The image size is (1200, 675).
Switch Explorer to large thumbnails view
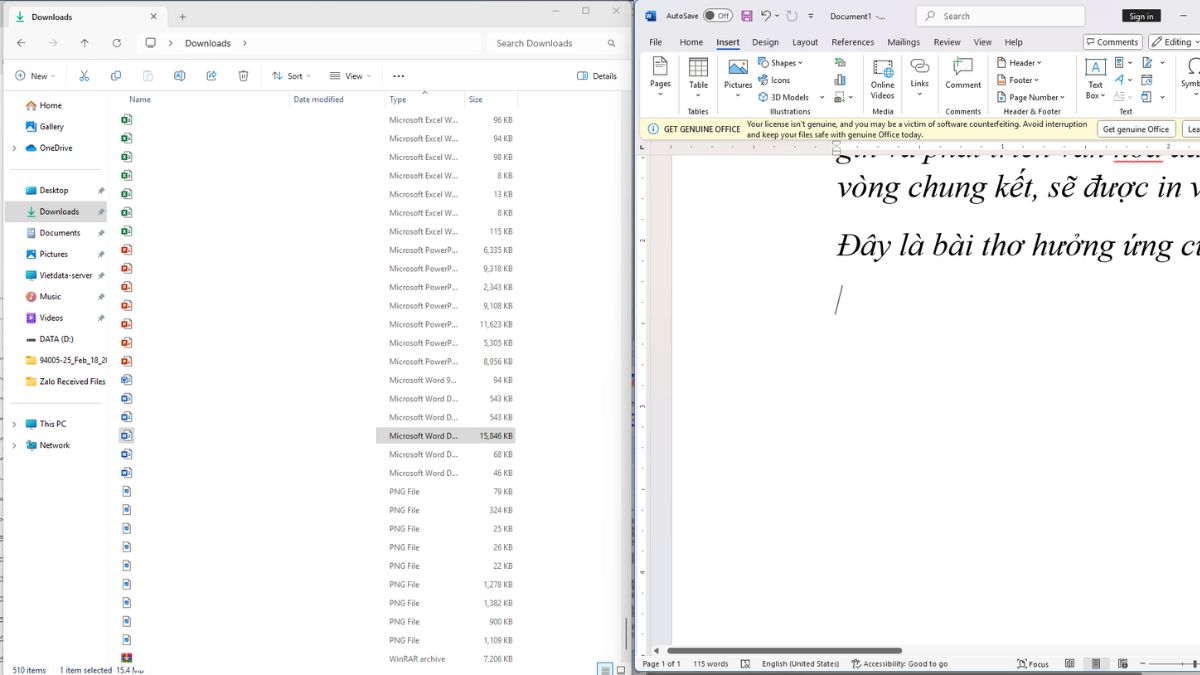coord(620,669)
